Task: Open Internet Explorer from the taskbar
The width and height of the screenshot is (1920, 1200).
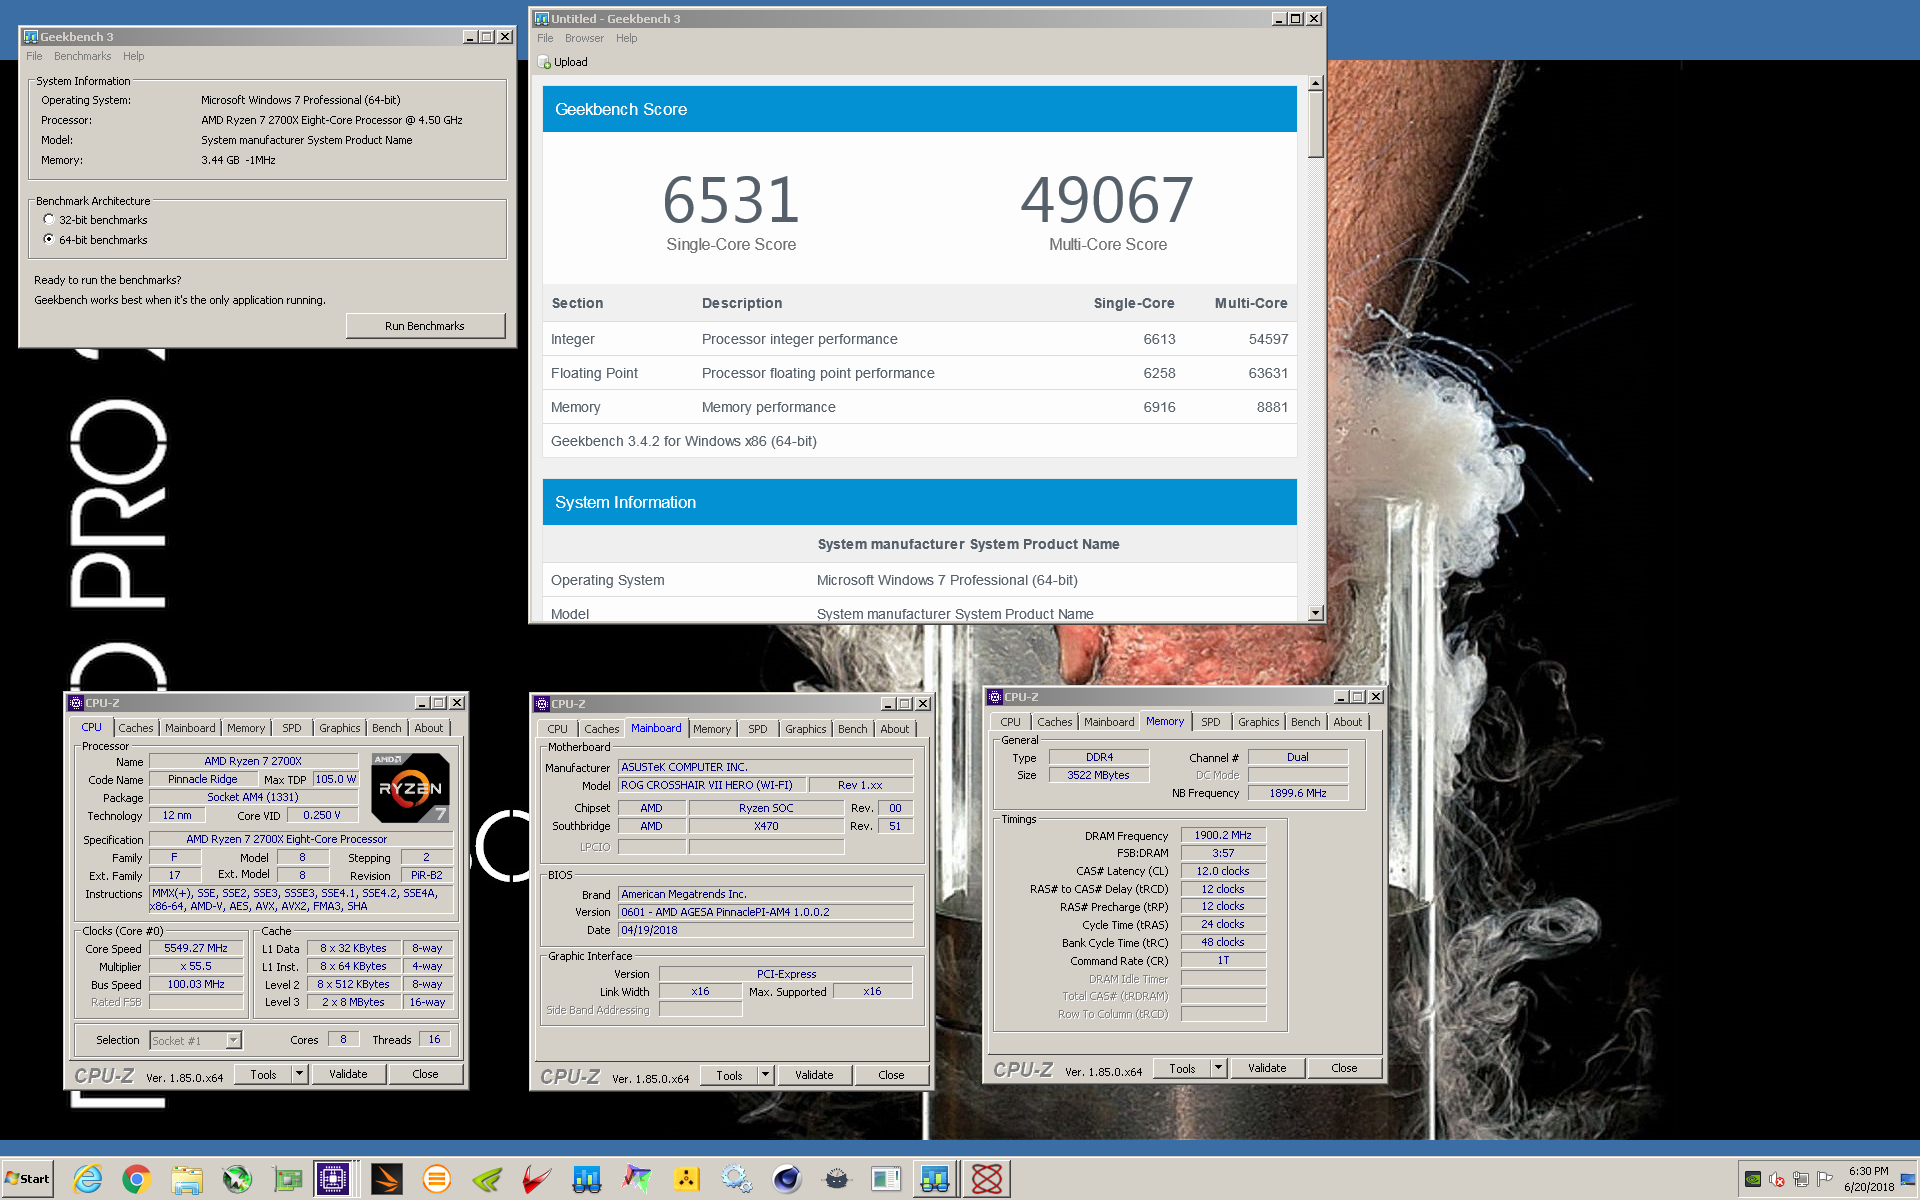Action: point(88,1179)
